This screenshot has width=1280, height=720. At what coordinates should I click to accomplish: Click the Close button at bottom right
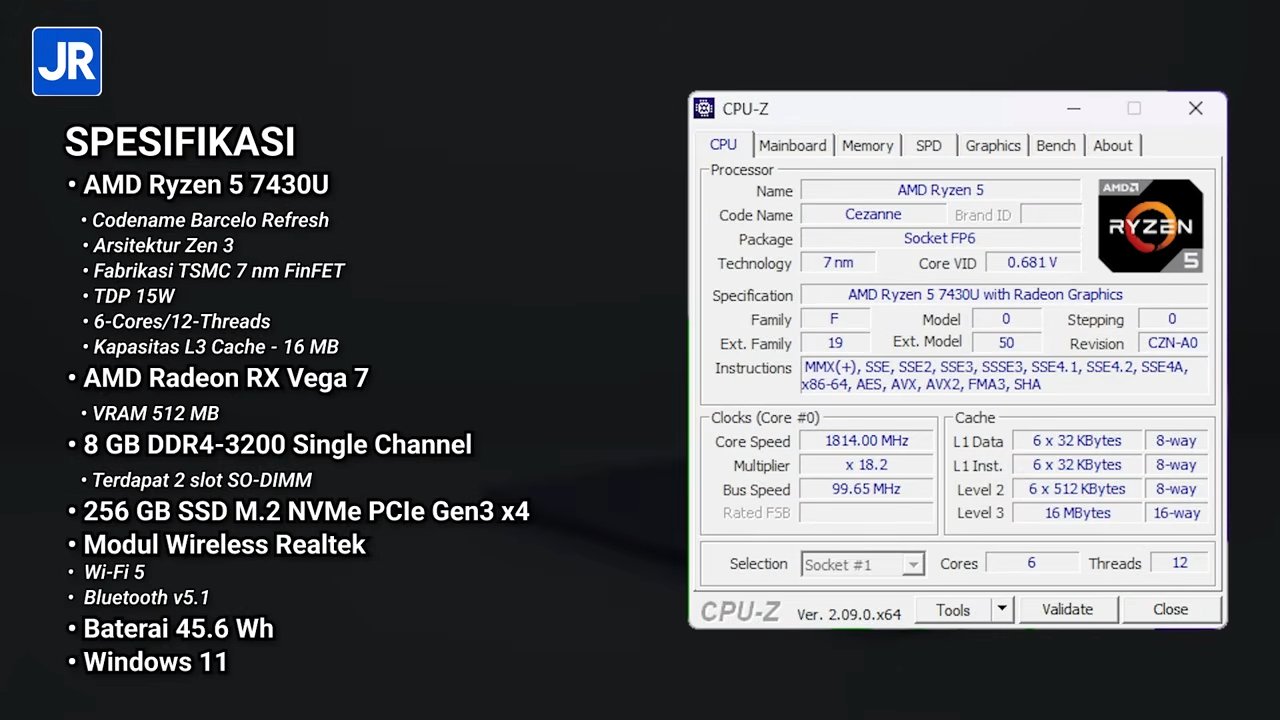pyautogui.click(x=1170, y=610)
